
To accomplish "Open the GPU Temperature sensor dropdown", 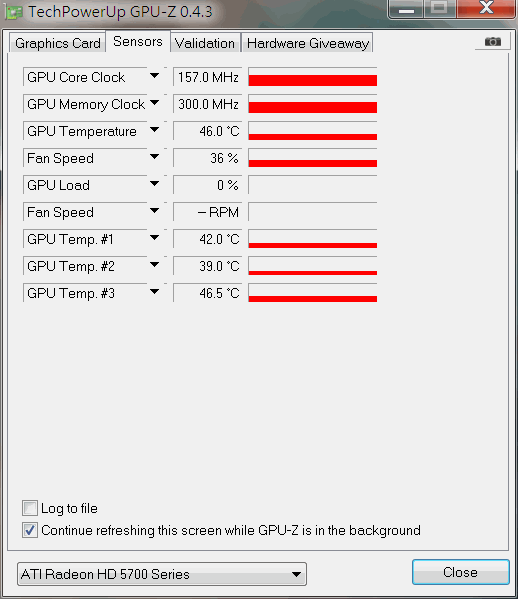I will coord(154,130).
